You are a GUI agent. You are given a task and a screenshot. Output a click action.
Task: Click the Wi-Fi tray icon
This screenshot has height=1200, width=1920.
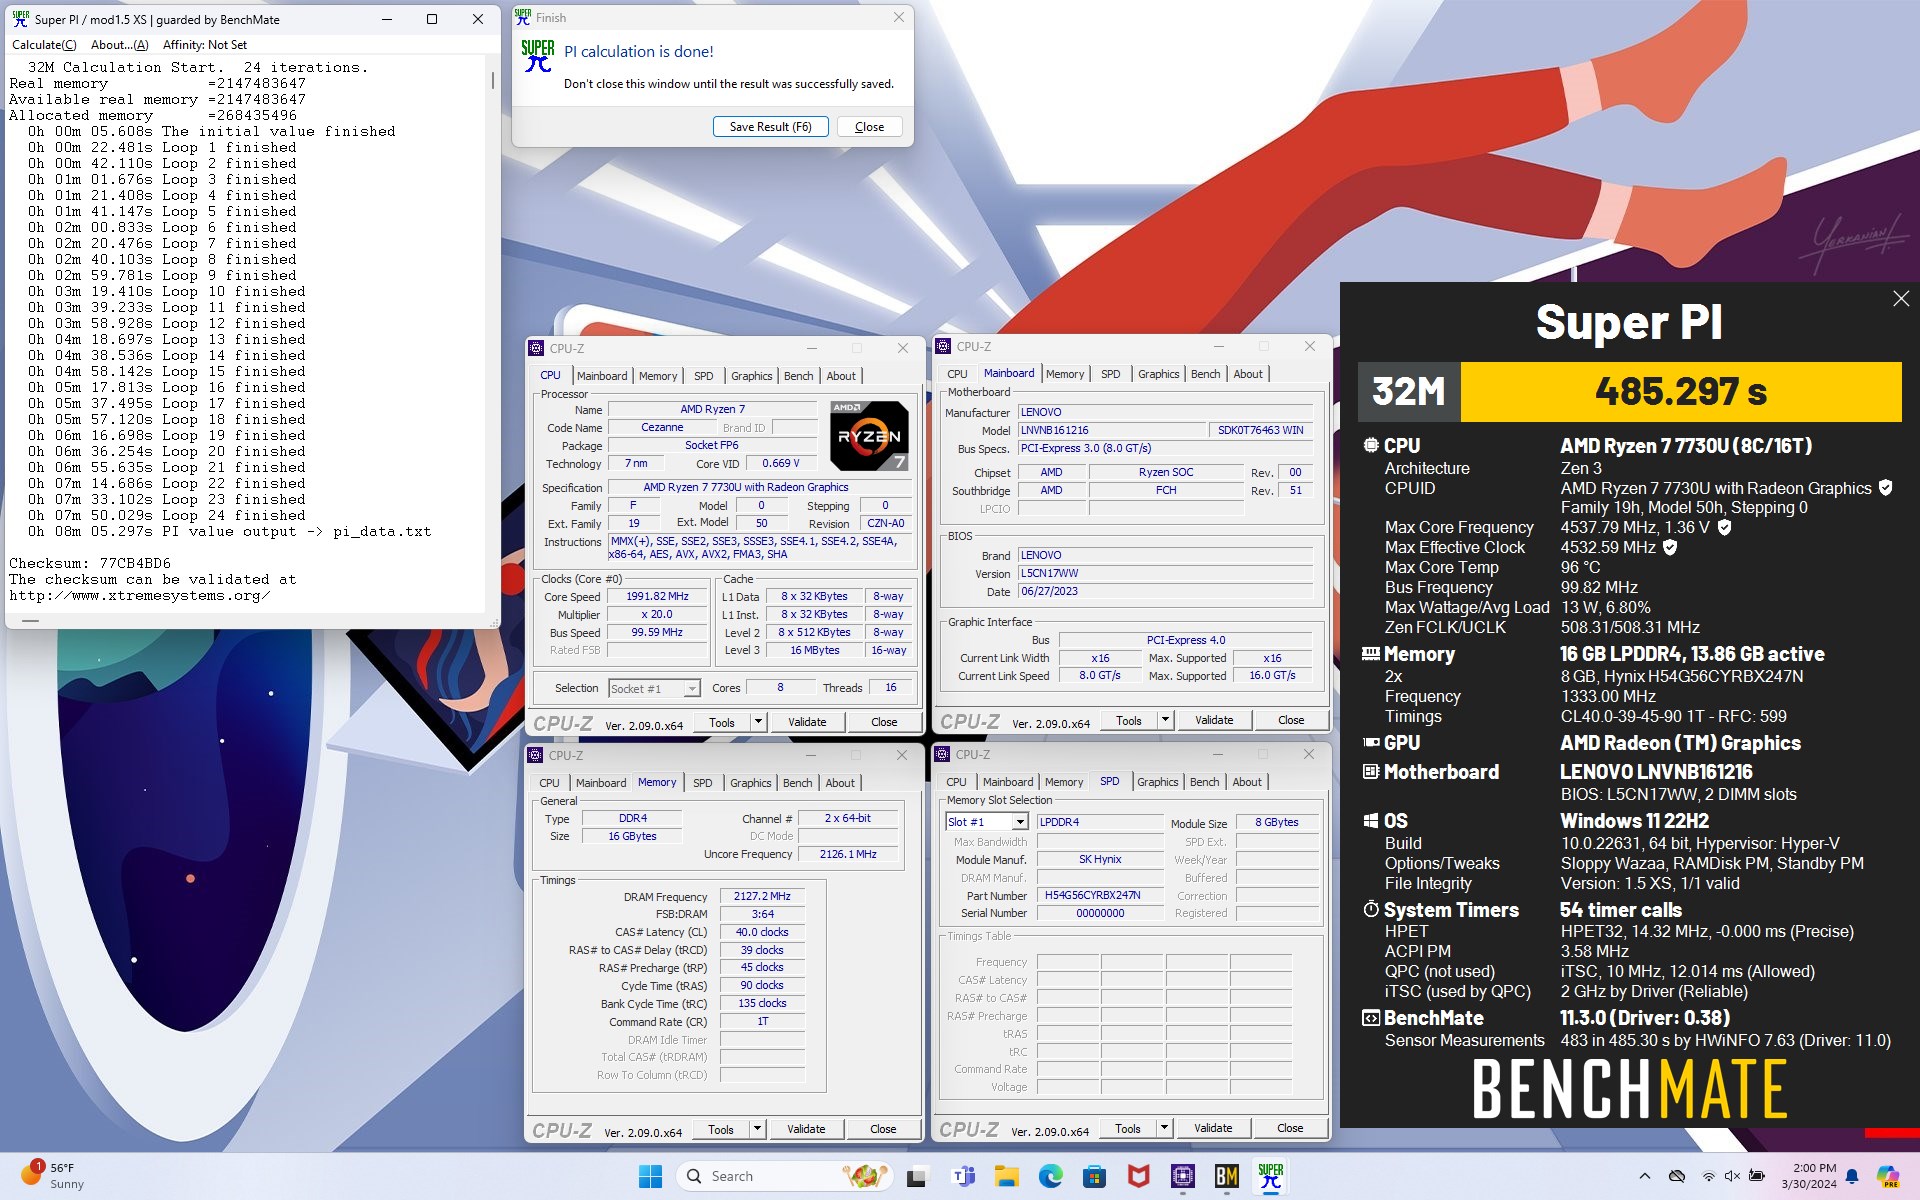pyautogui.click(x=1709, y=1176)
